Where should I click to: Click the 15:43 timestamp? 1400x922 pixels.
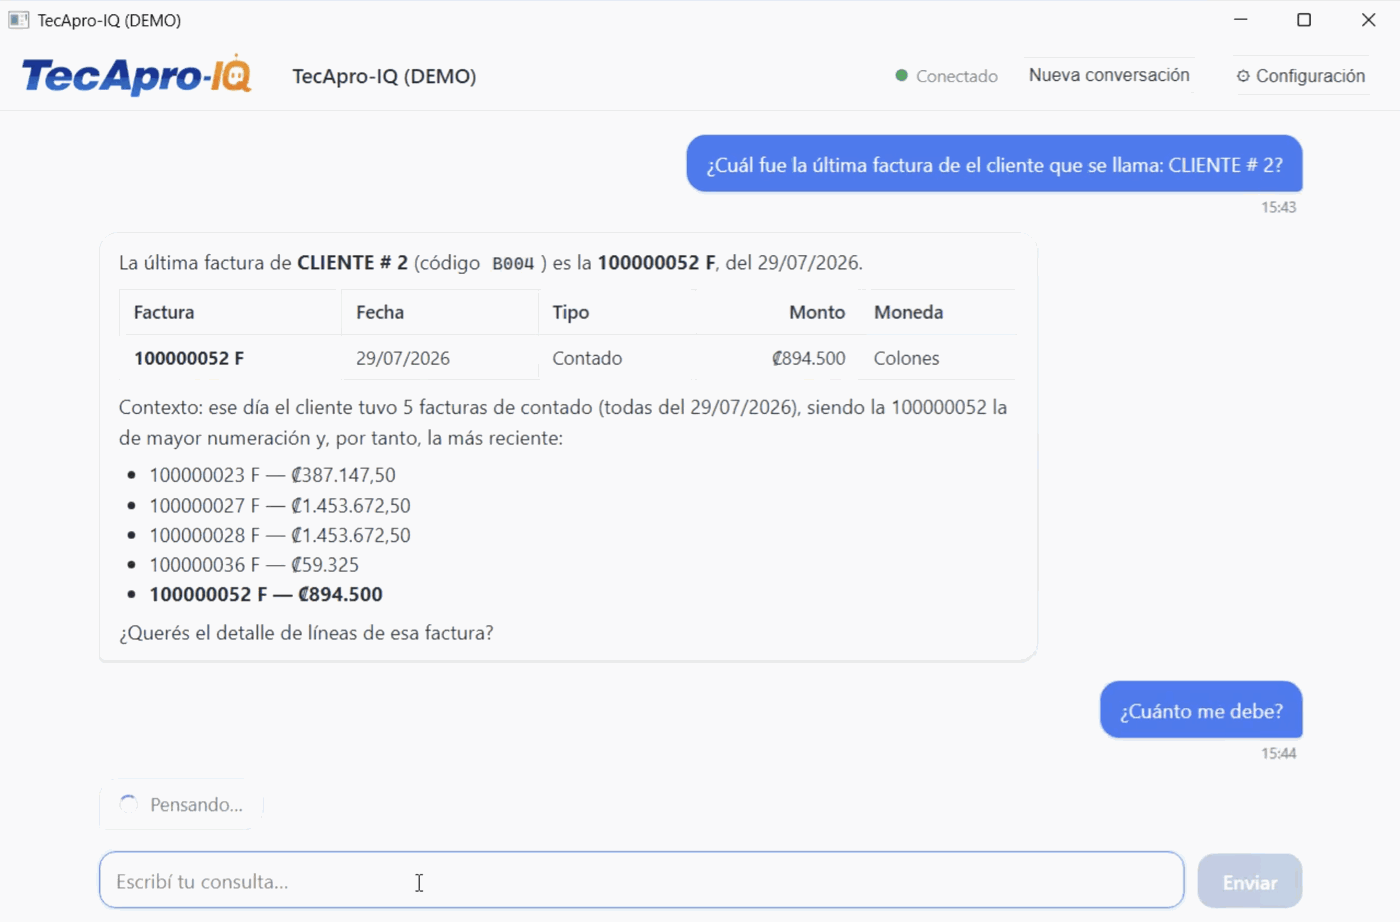[x=1278, y=207]
